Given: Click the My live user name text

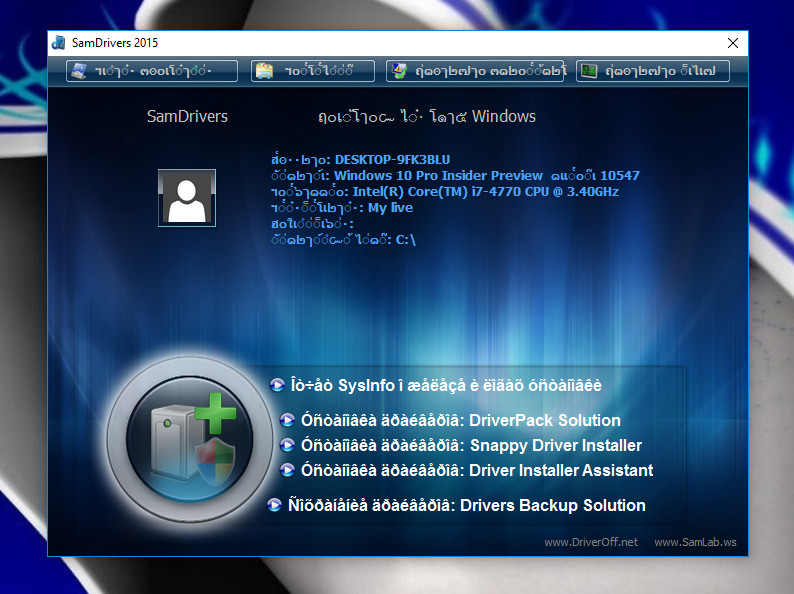Looking at the screenshot, I should click(x=390, y=208).
